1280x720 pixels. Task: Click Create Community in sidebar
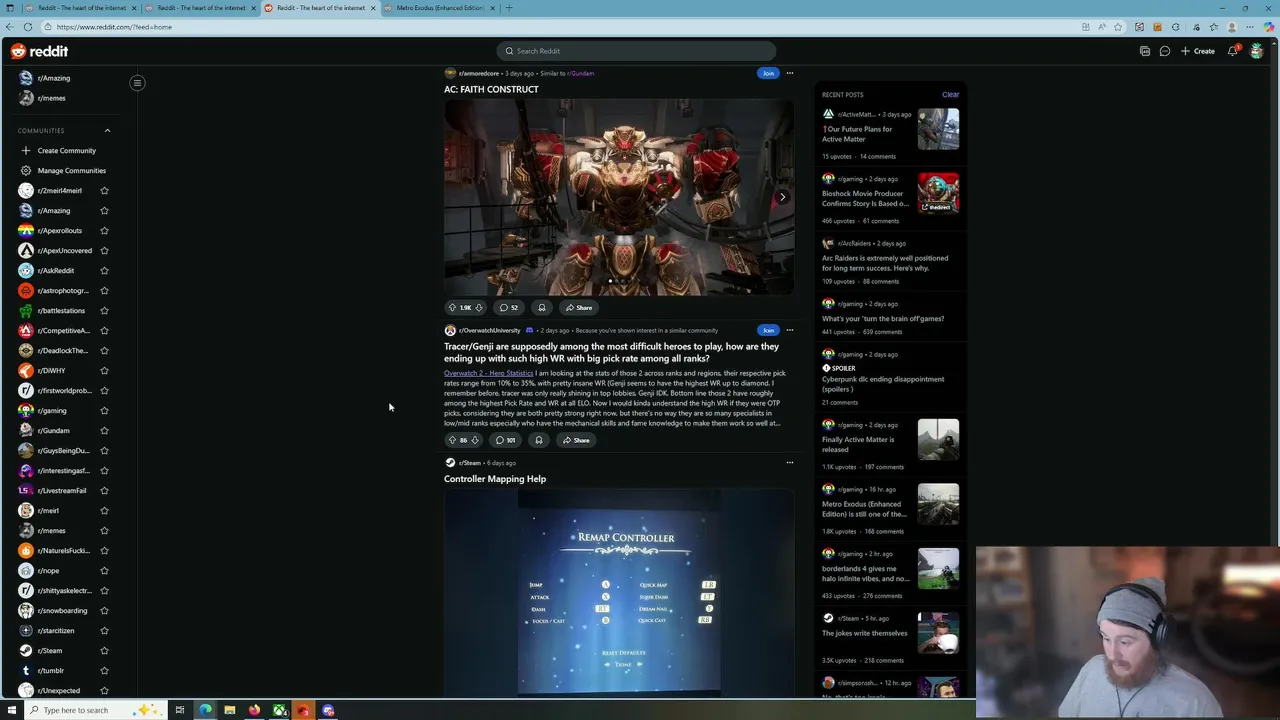[66, 151]
